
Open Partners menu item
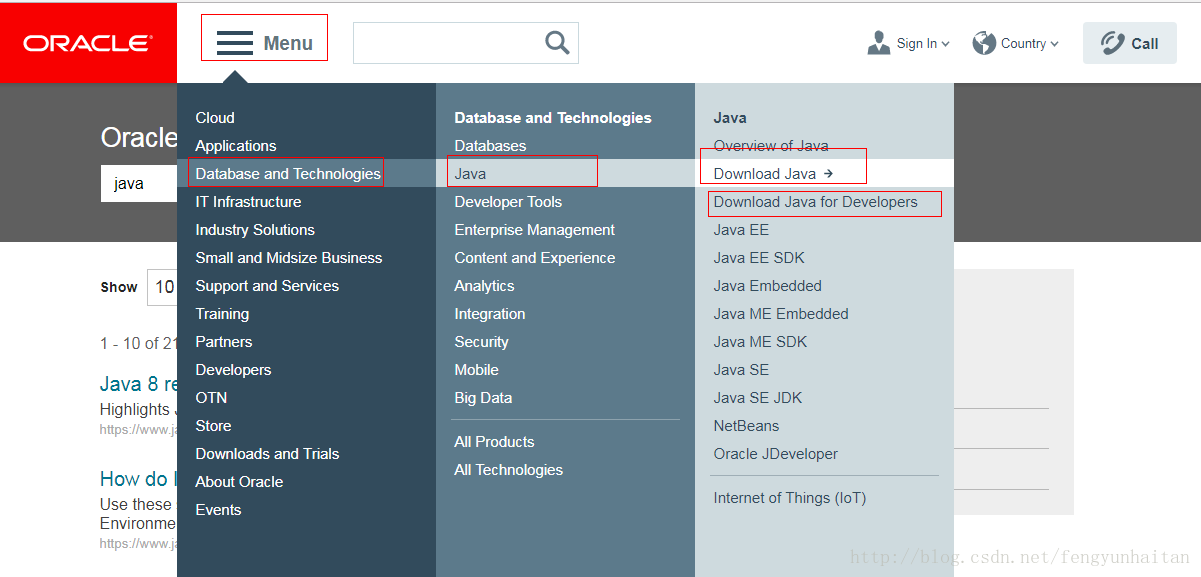coord(224,342)
